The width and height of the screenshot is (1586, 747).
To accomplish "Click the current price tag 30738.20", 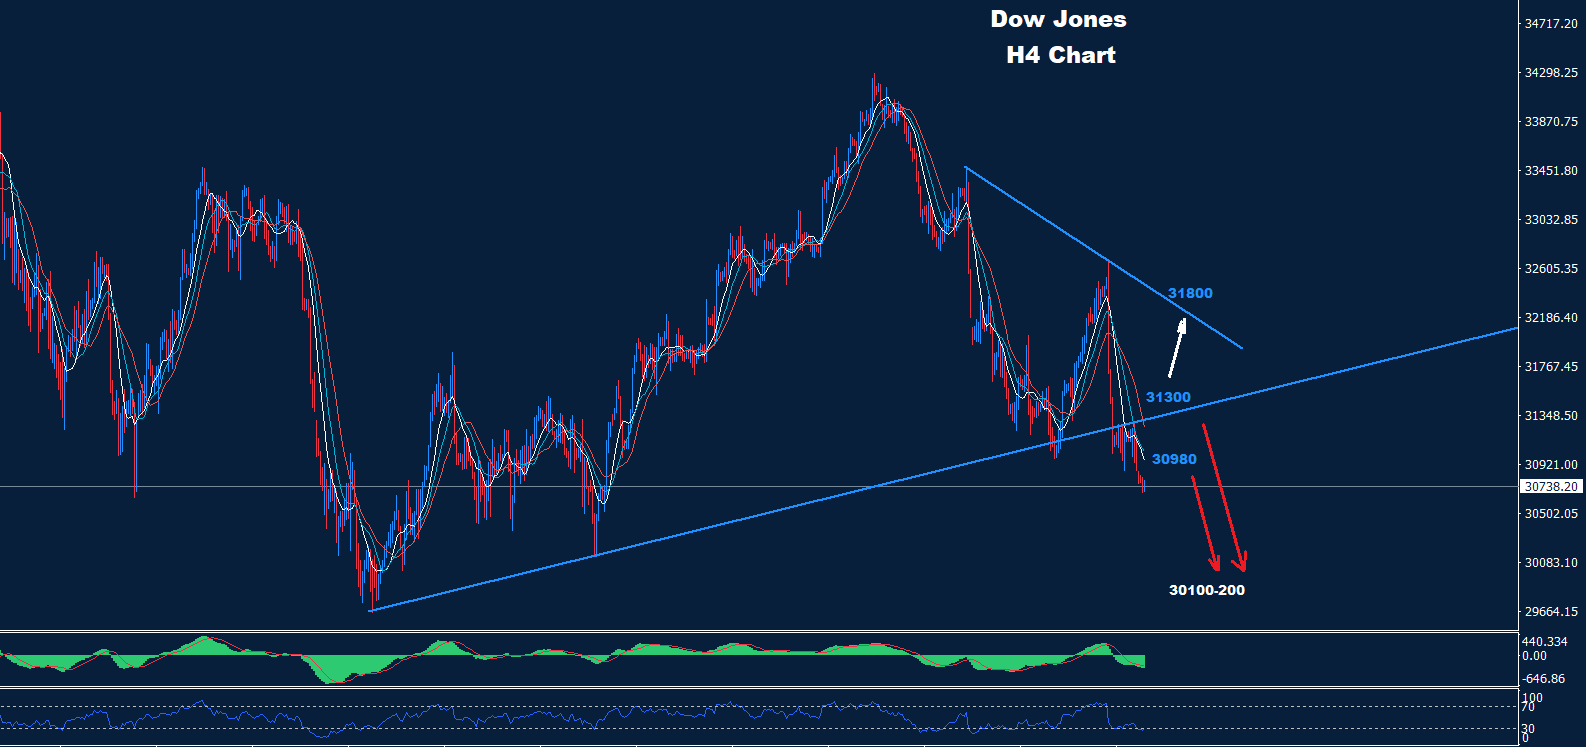I will tap(1551, 487).
